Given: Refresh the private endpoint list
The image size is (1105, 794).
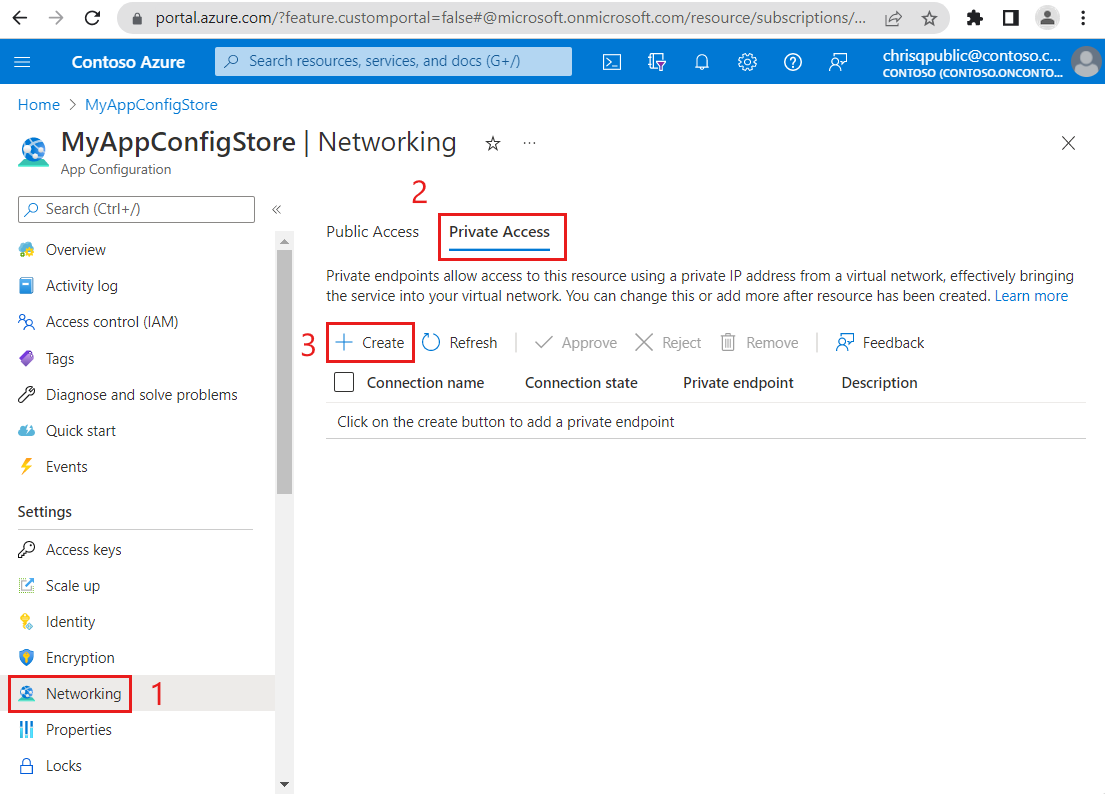Looking at the screenshot, I should (x=460, y=342).
